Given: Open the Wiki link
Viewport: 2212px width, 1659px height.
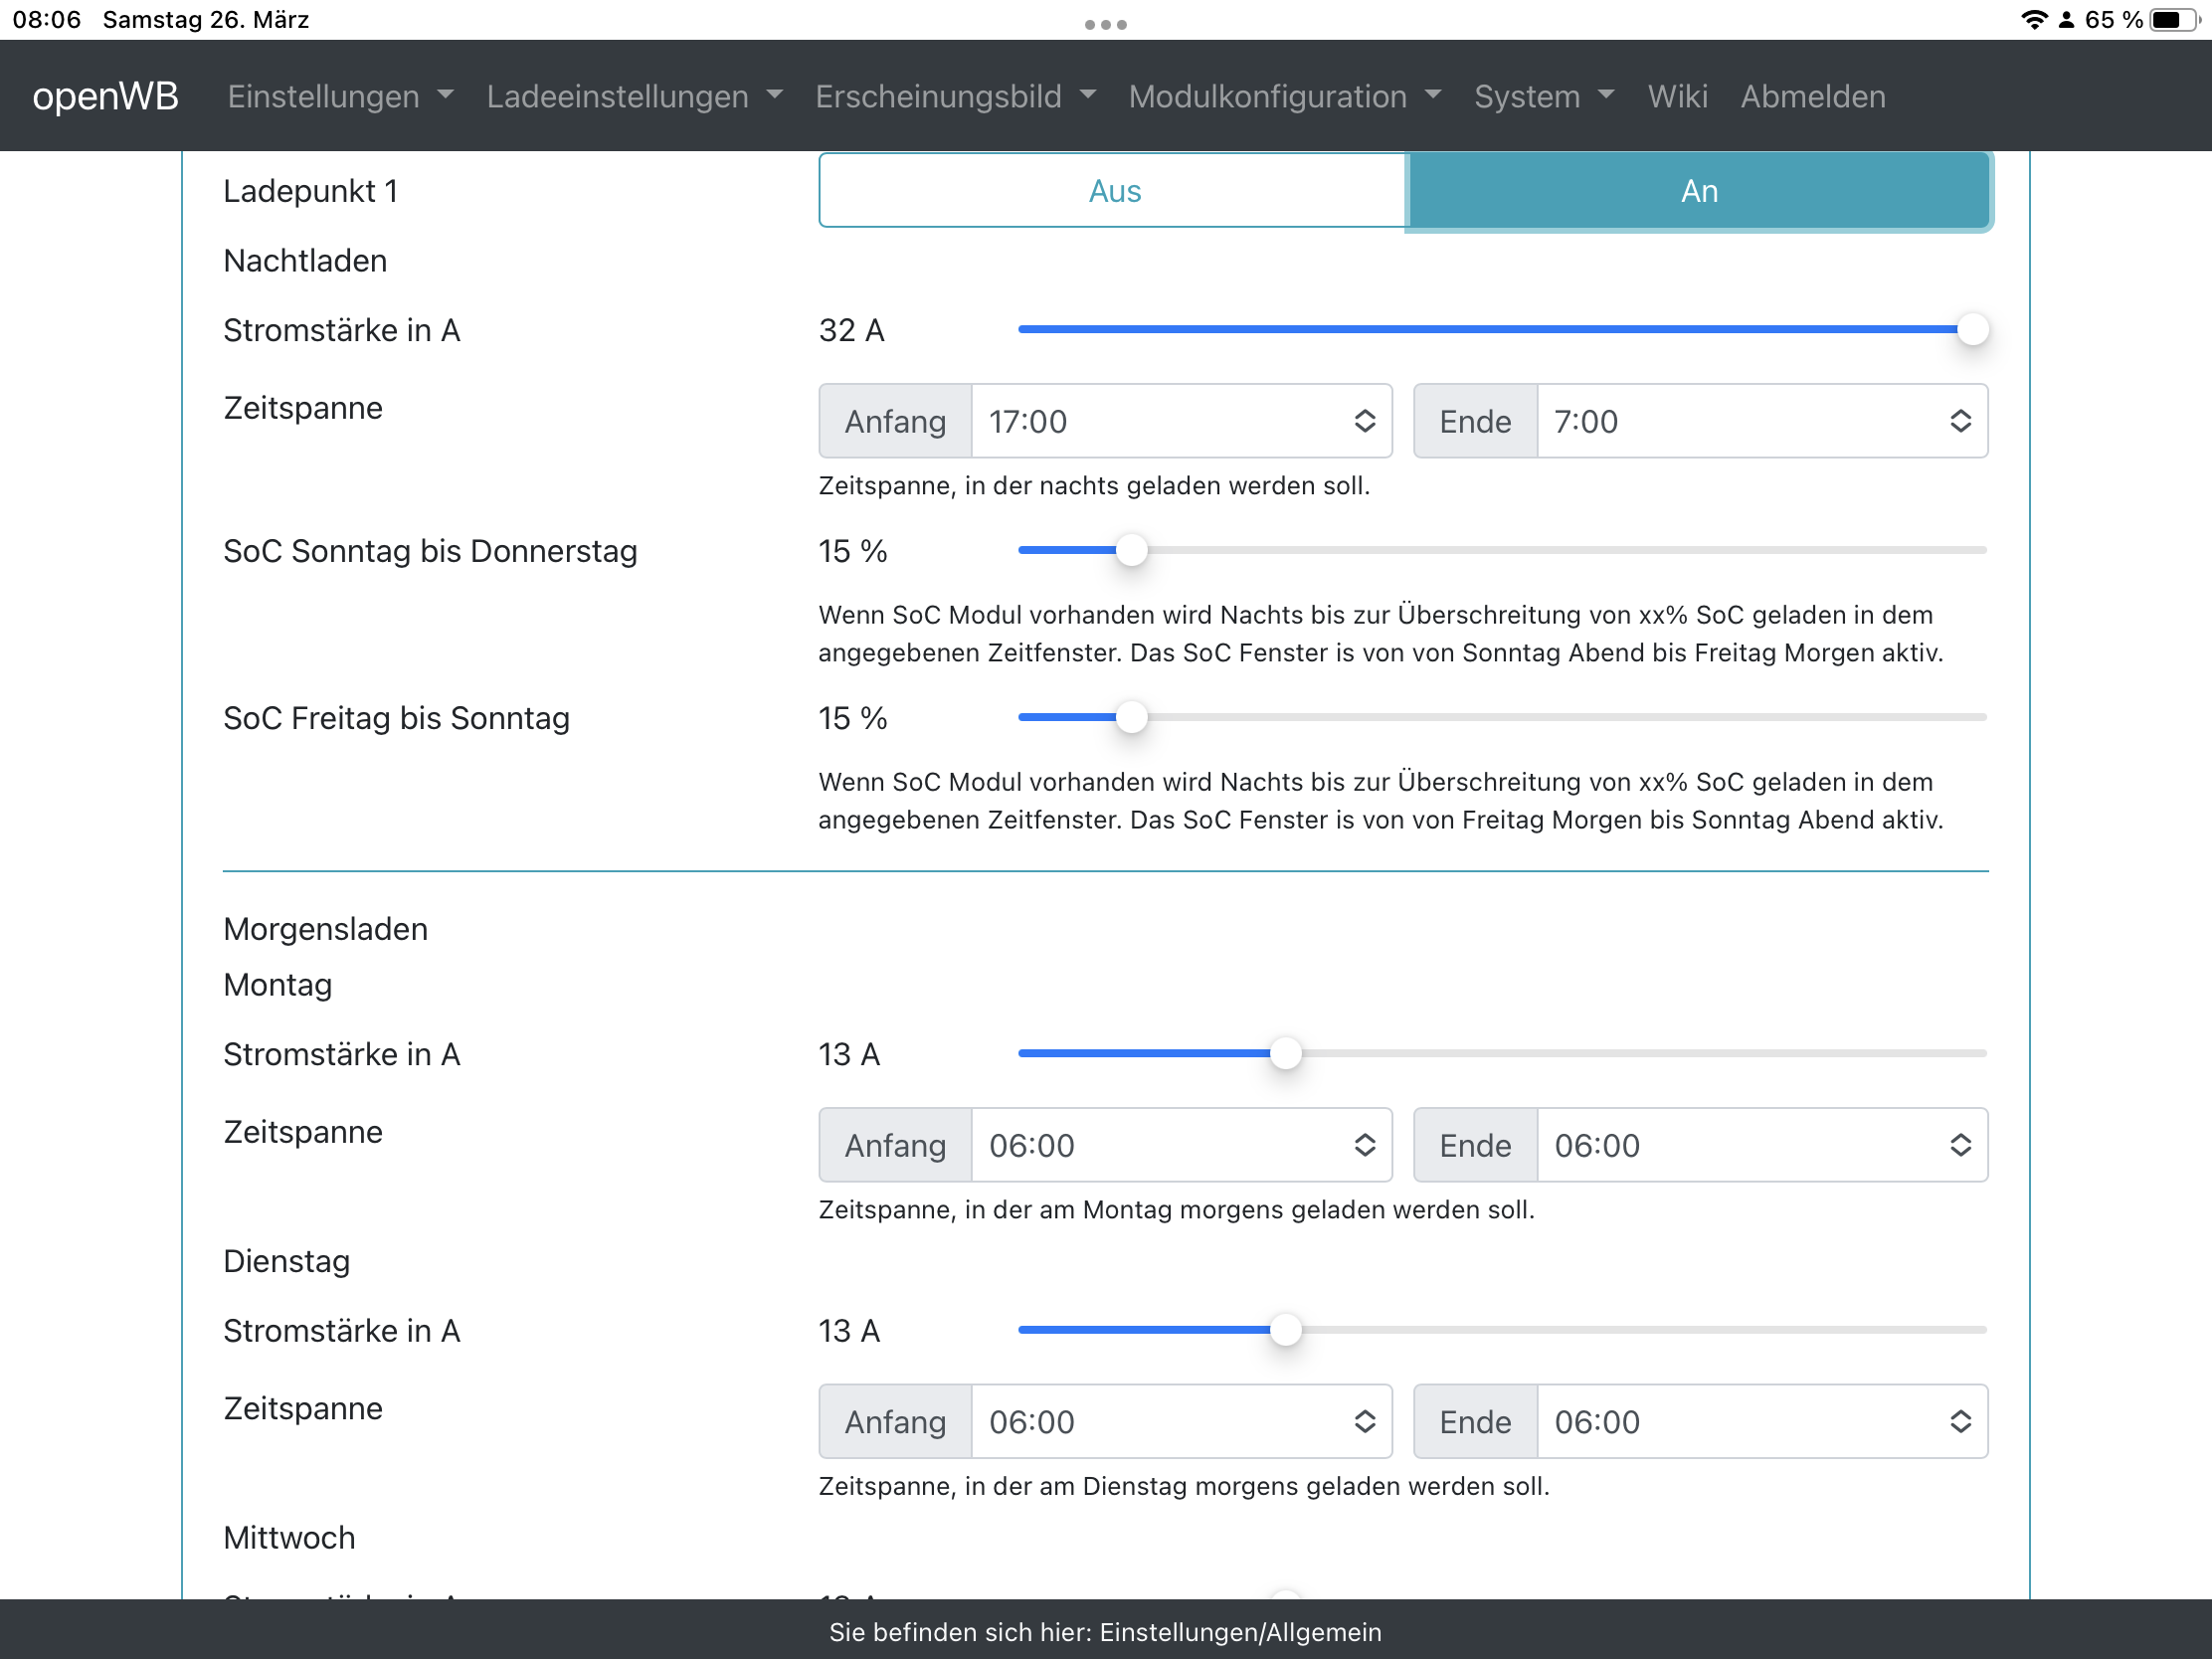Looking at the screenshot, I should [1677, 96].
